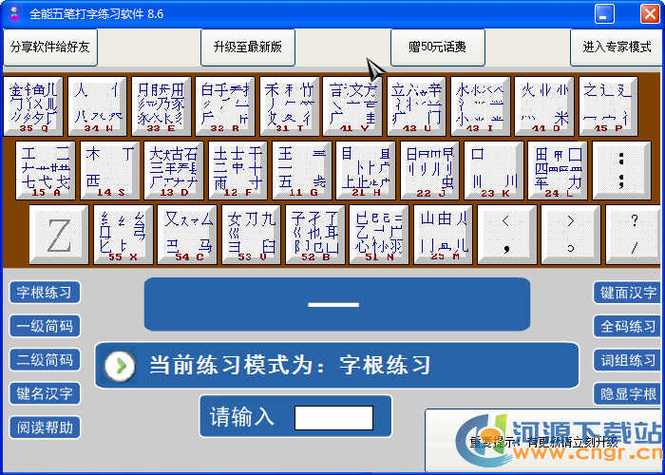Toggle 隐显字根 to hide or show radicals
The height and width of the screenshot is (475, 665).
point(627,394)
